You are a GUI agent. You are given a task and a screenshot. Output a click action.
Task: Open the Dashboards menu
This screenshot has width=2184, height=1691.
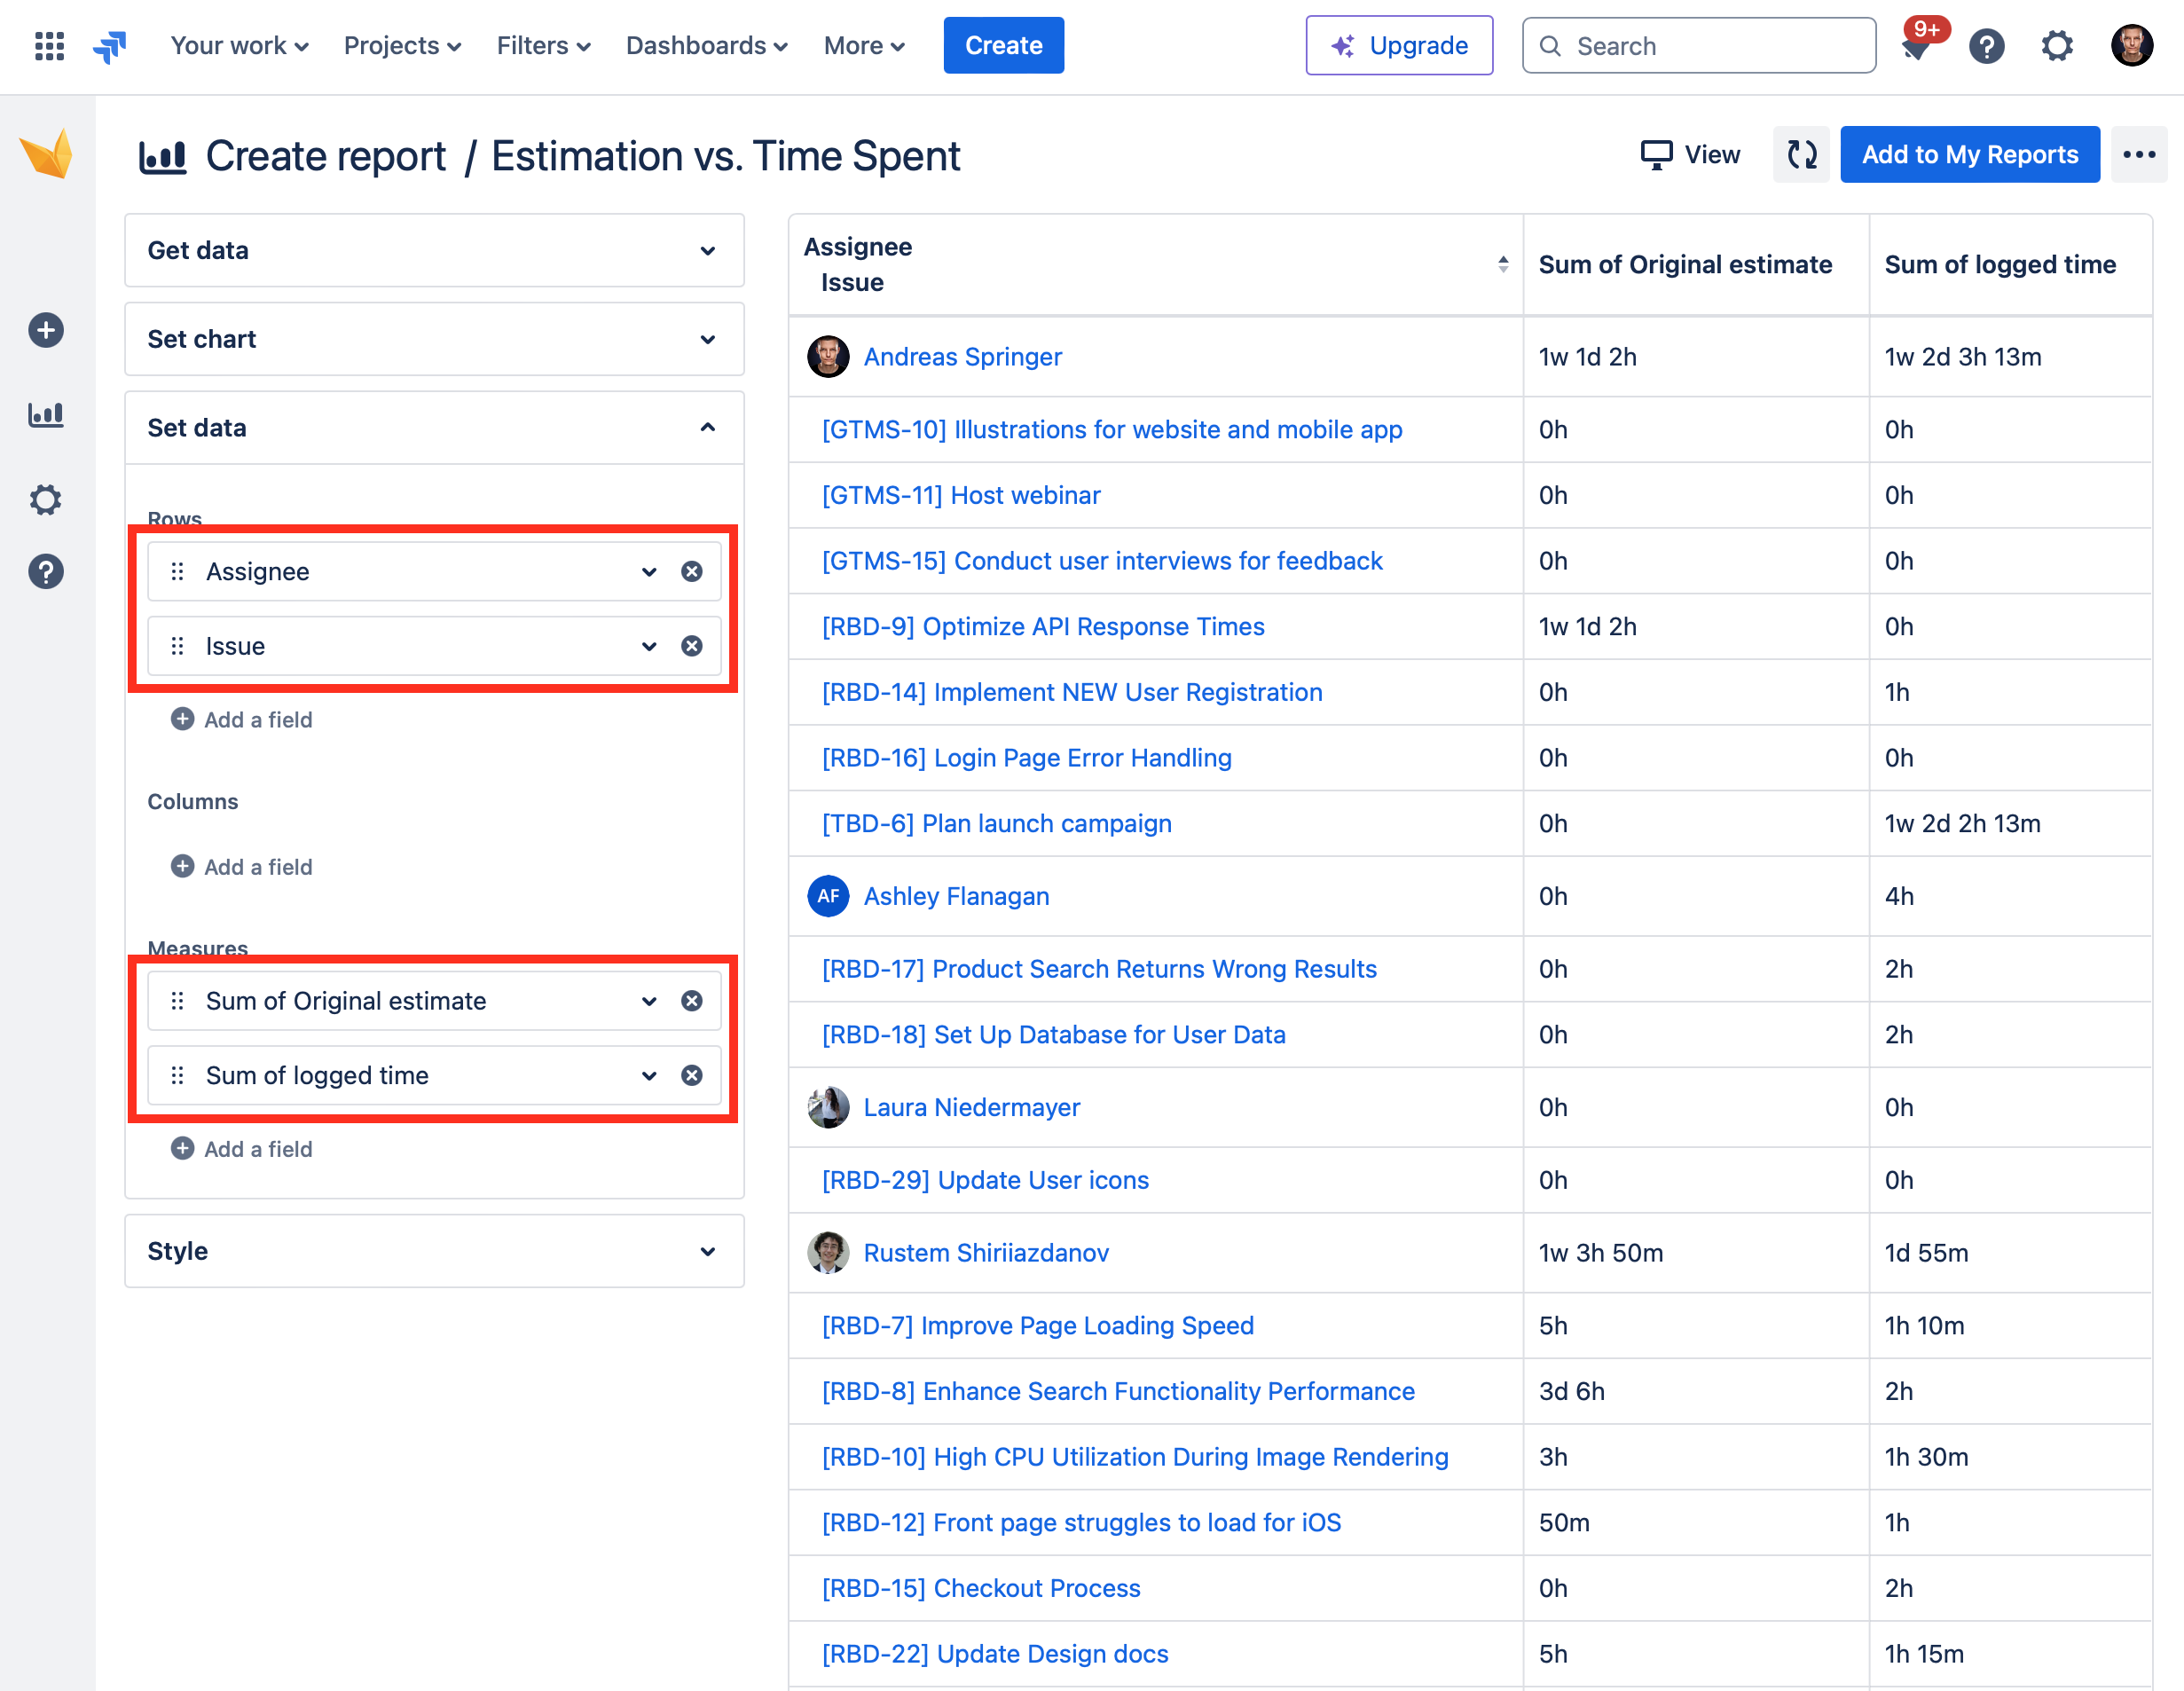pos(706,45)
